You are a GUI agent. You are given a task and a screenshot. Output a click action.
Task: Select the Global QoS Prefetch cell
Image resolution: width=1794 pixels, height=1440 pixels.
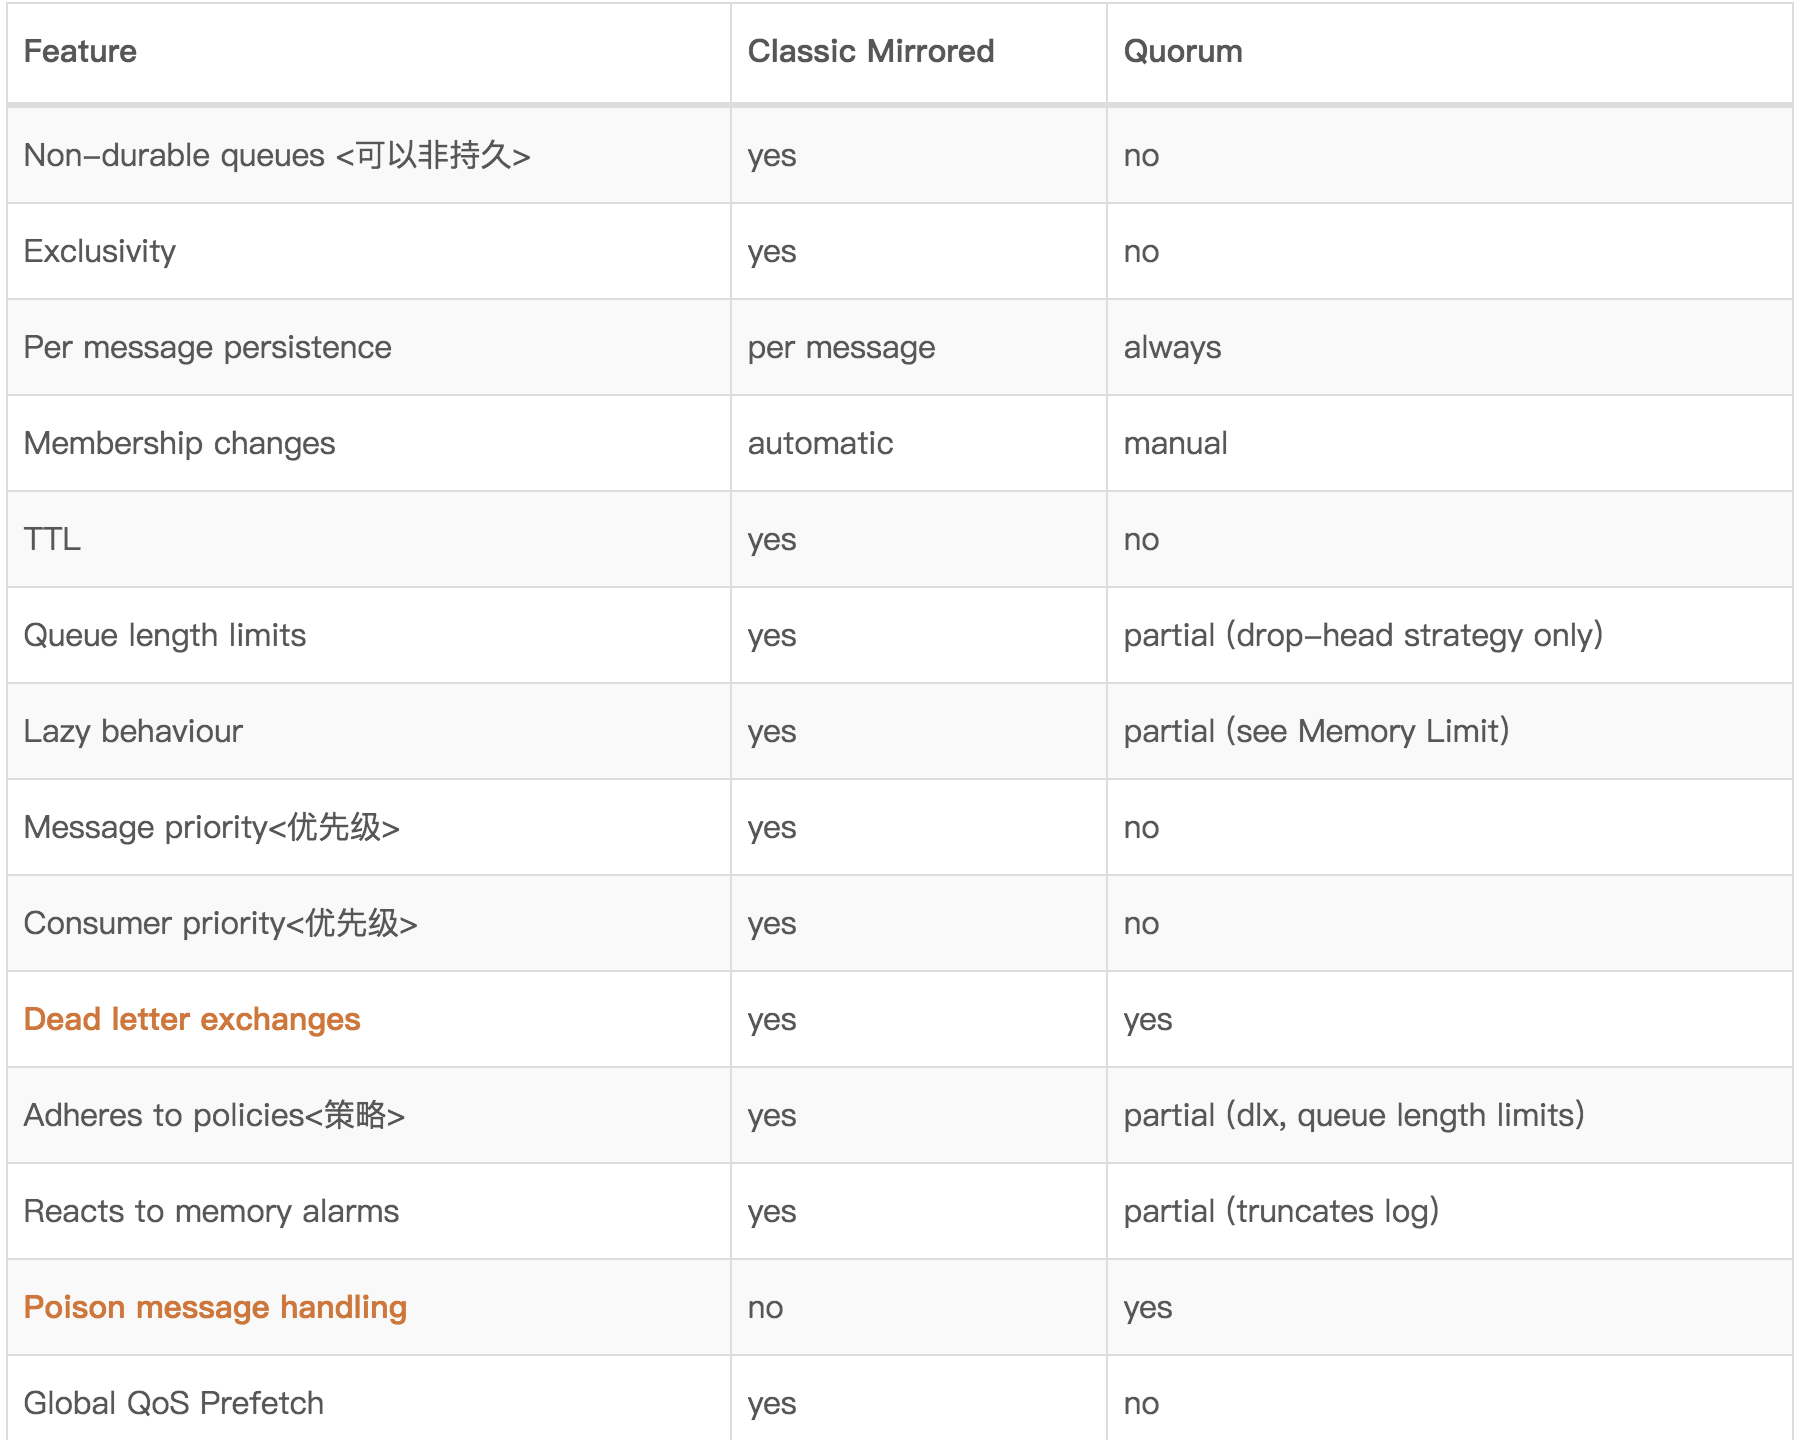point(173,1403)
